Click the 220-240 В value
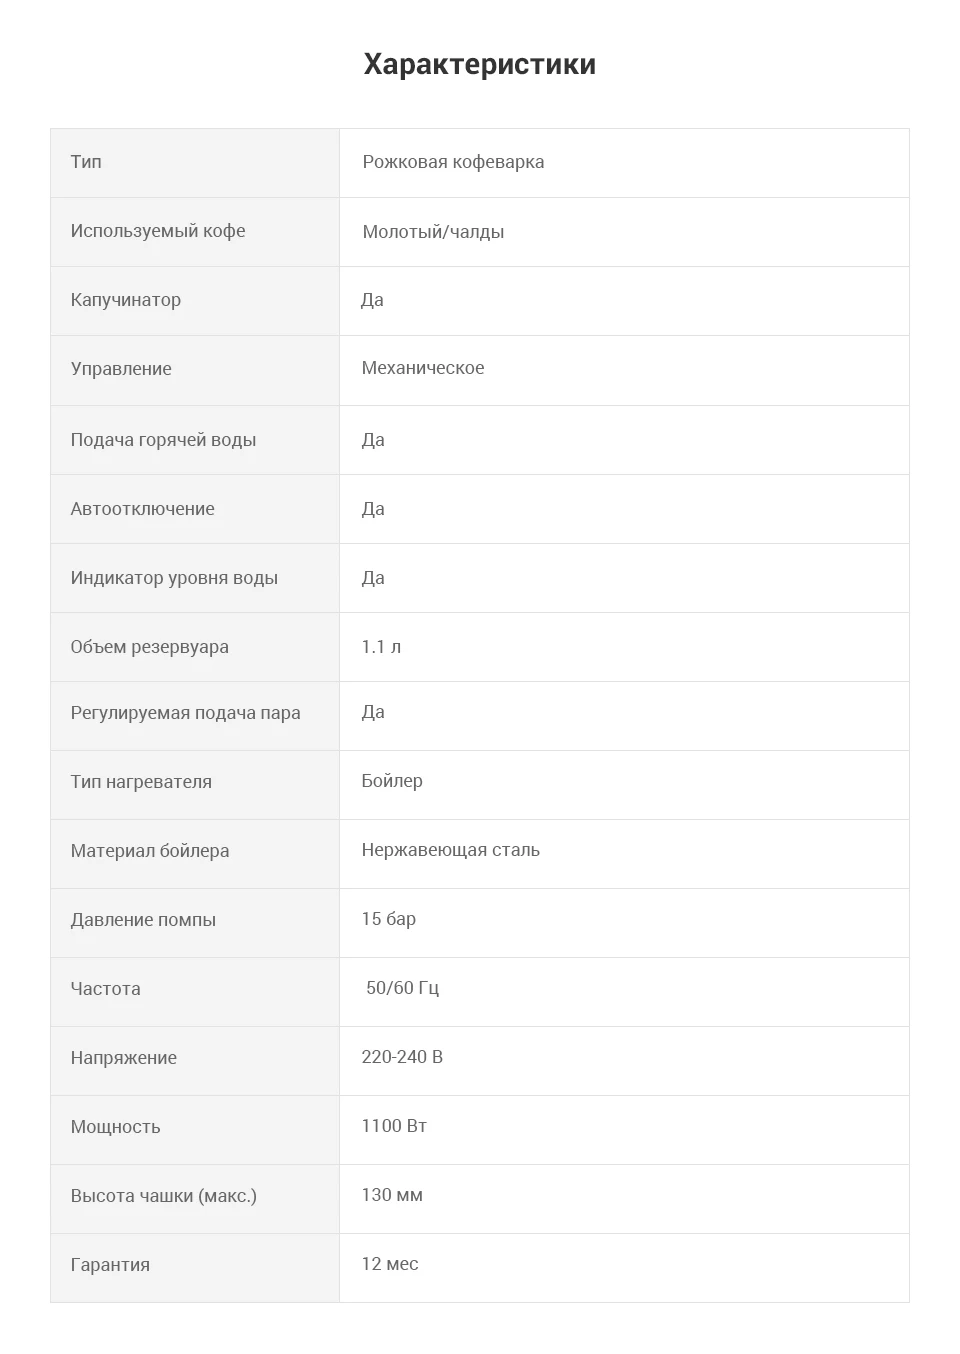 coord(402,1057)
